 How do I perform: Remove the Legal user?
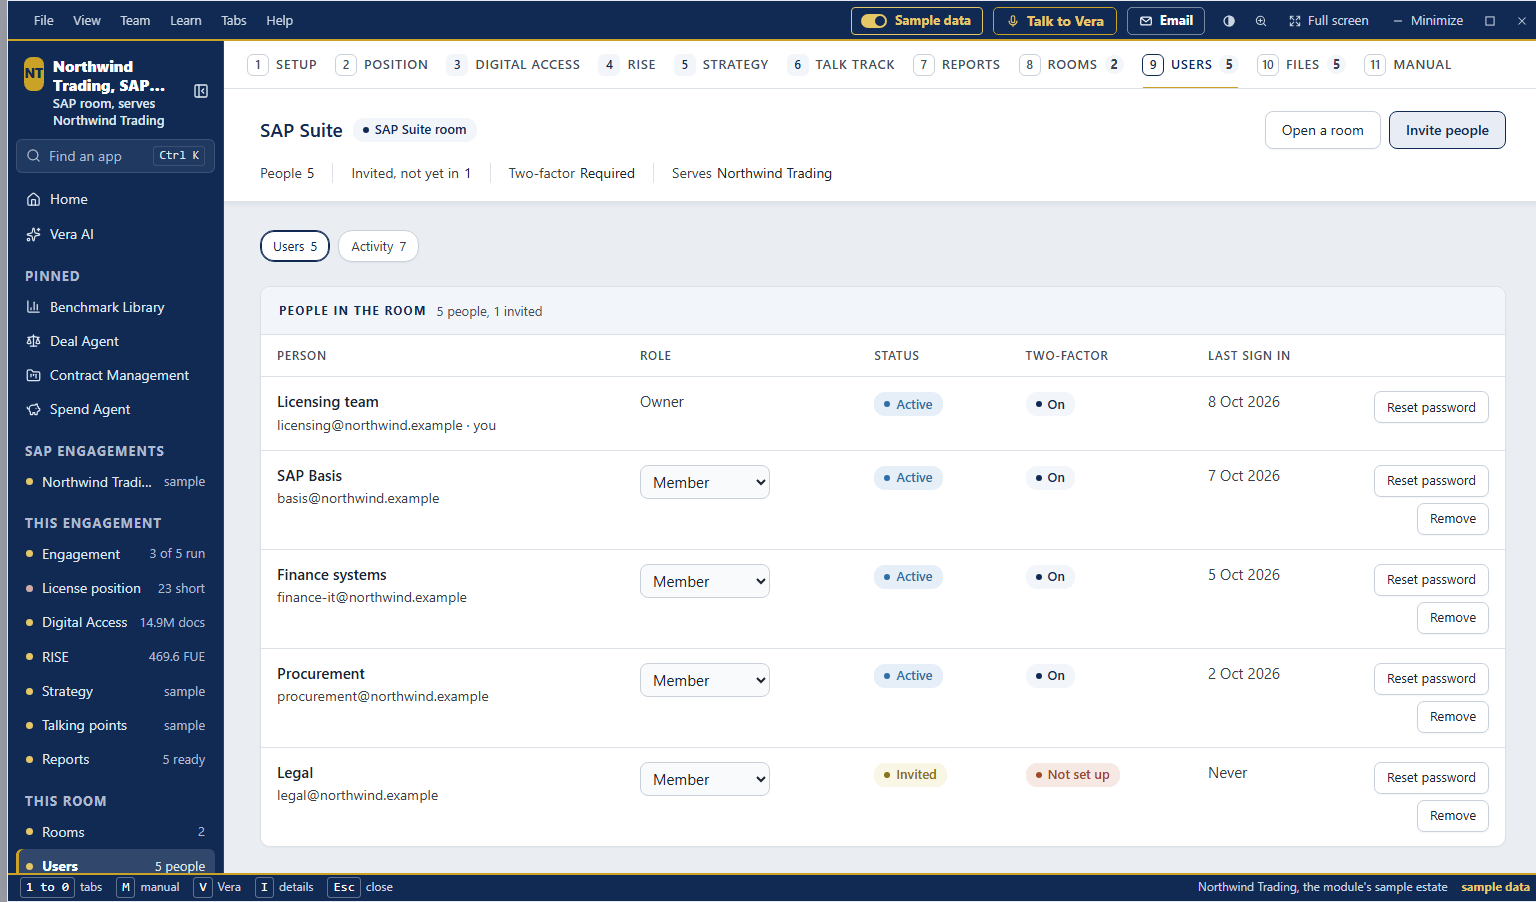(x=1453, y=816)
